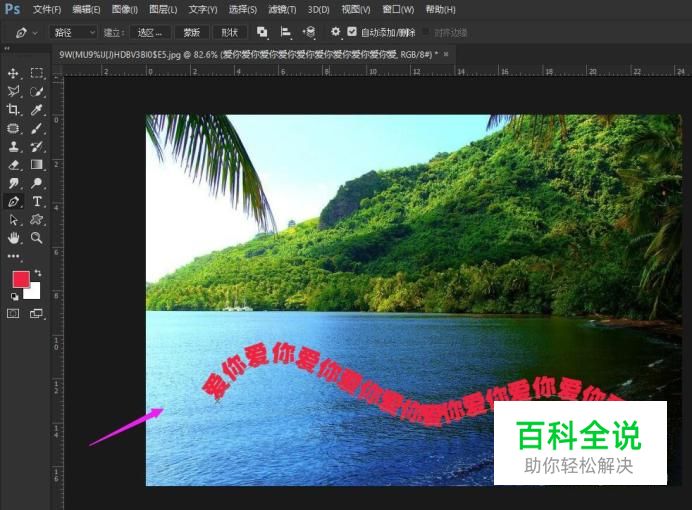Select the Move tool

(13, 73)
